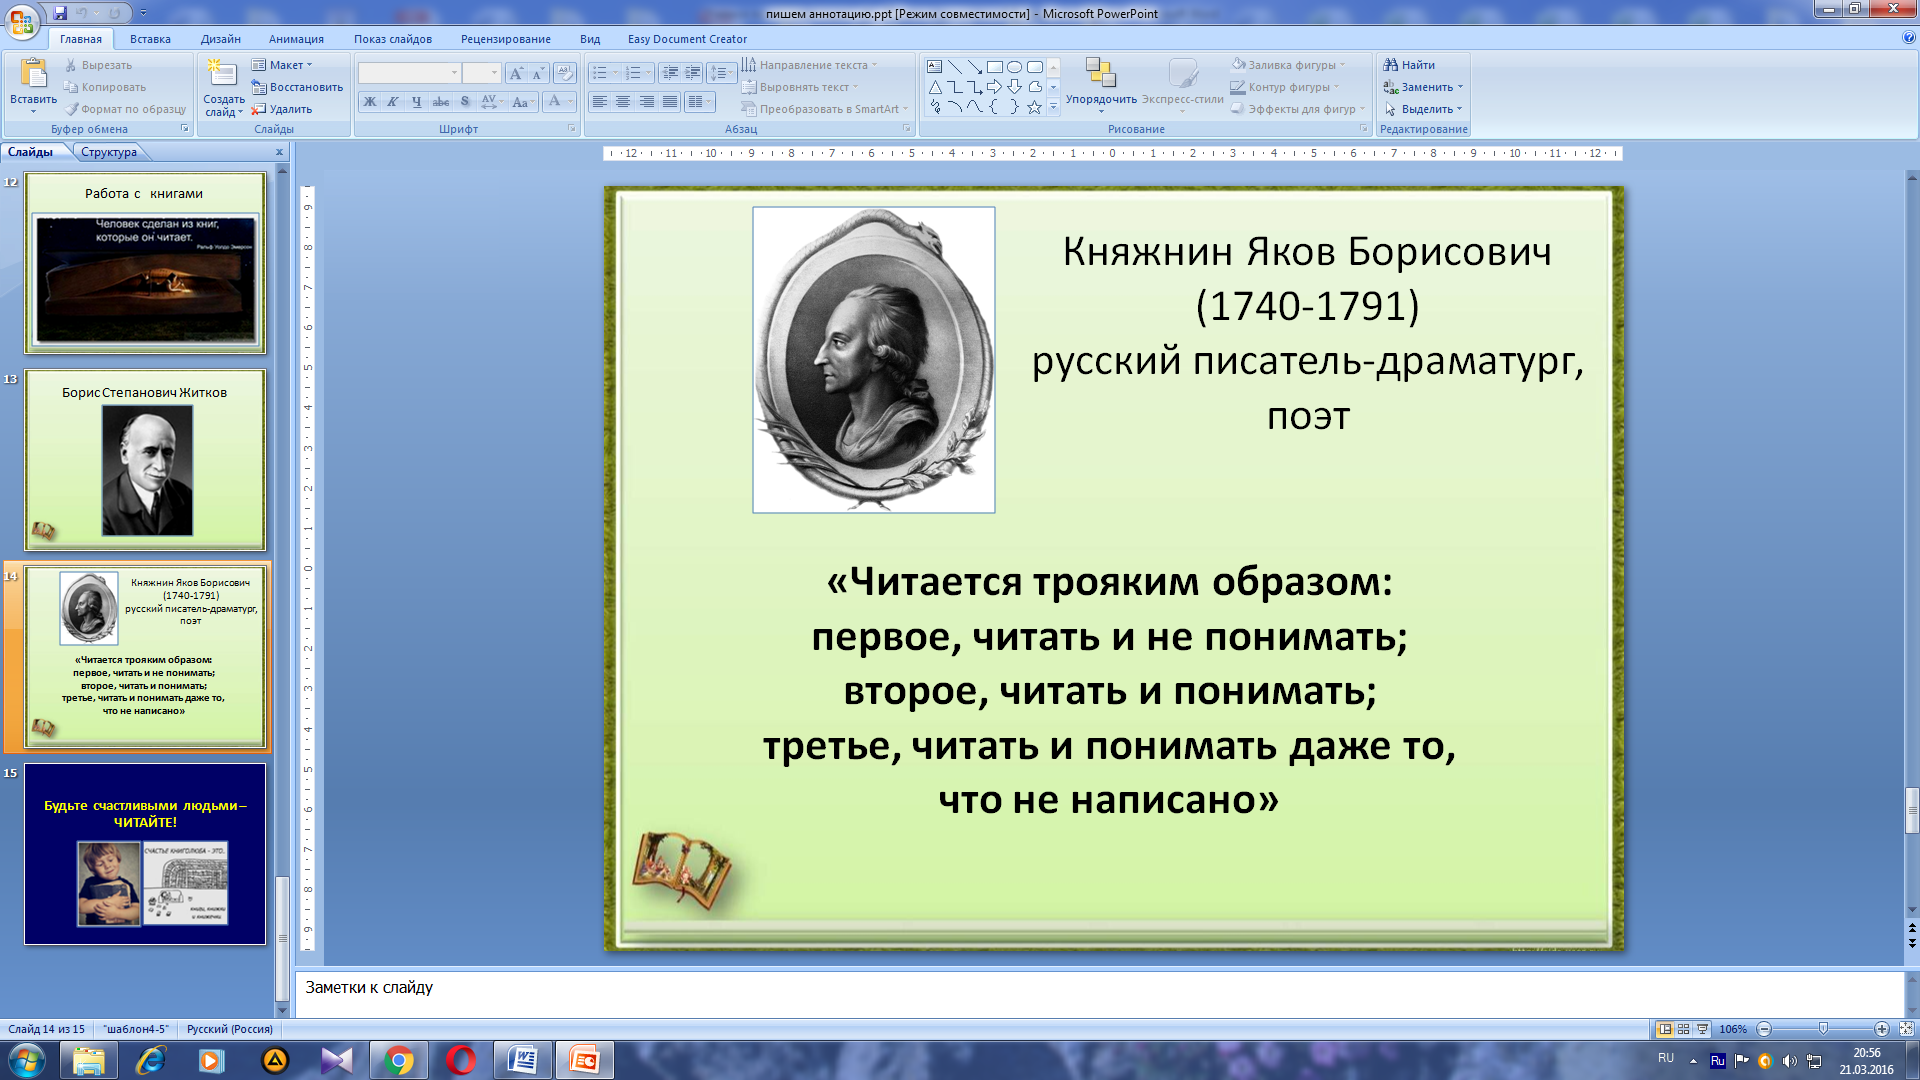Screen dimensions: 1920x1080
Task: Click the Clear Formatting icon
Action: [x=565, y=73]
